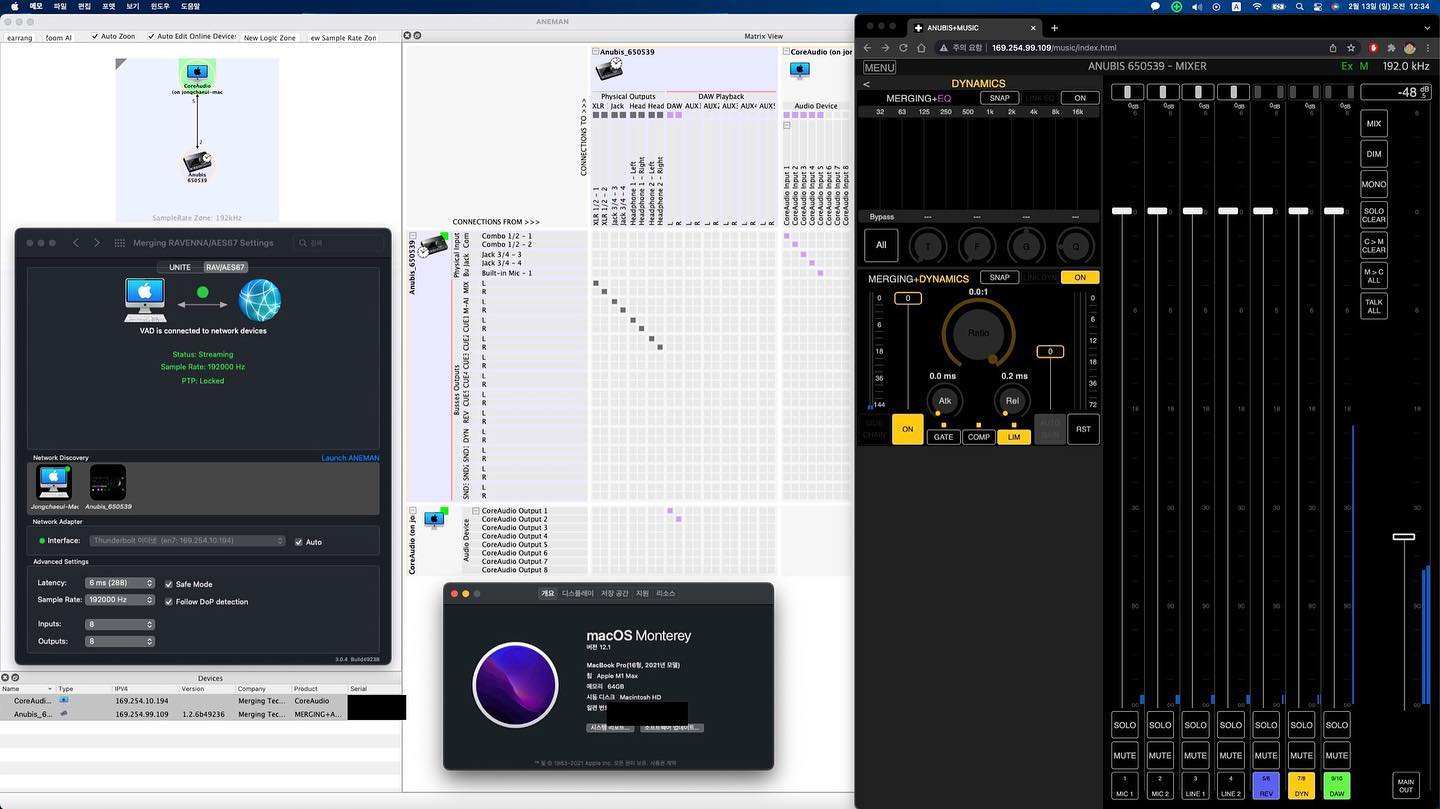Open the 편집 menu in the menu bar
Viewport: 1440px width, 809px height.
pyautogui.click(x=84, y=6)
